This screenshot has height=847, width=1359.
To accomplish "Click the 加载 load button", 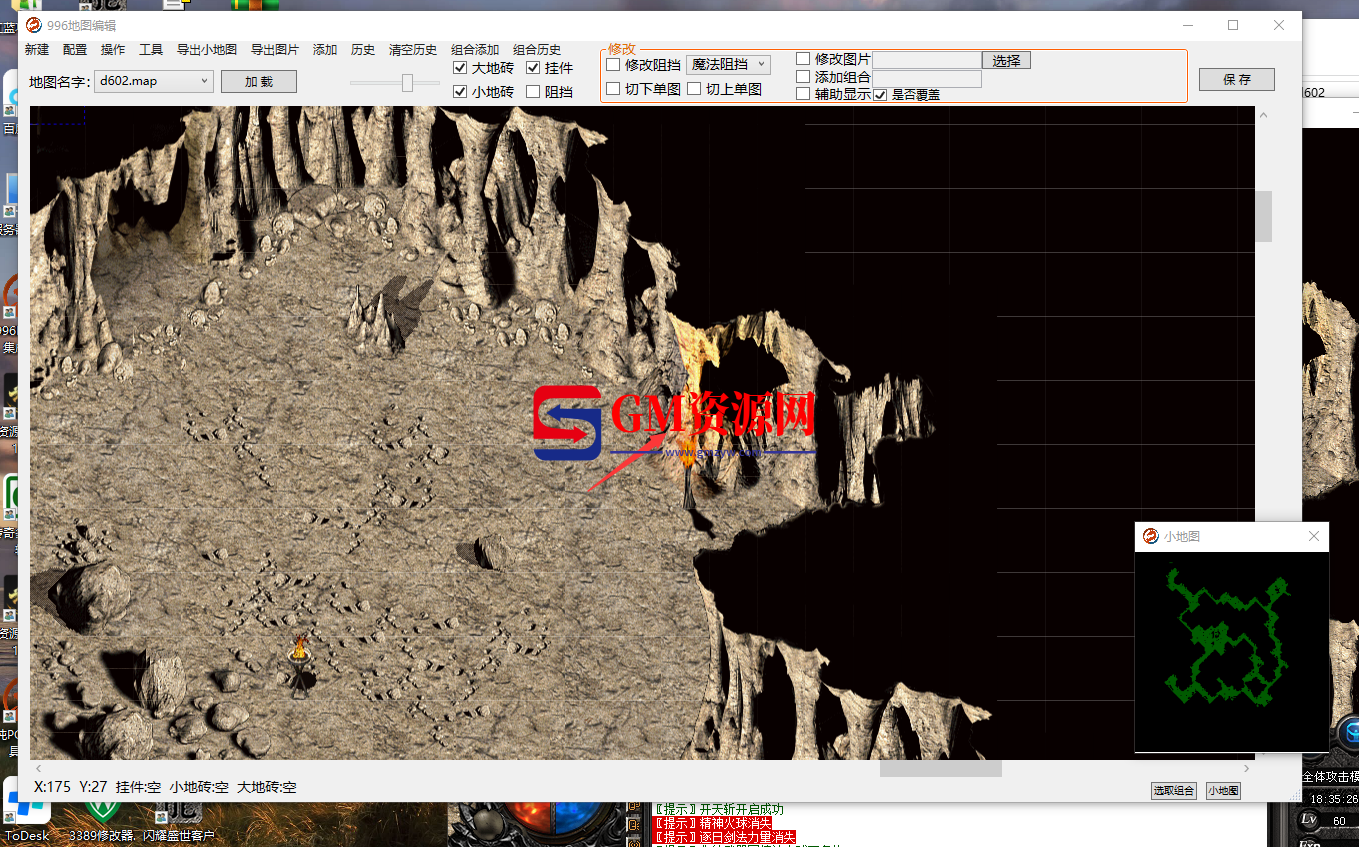I will point(259,81).
